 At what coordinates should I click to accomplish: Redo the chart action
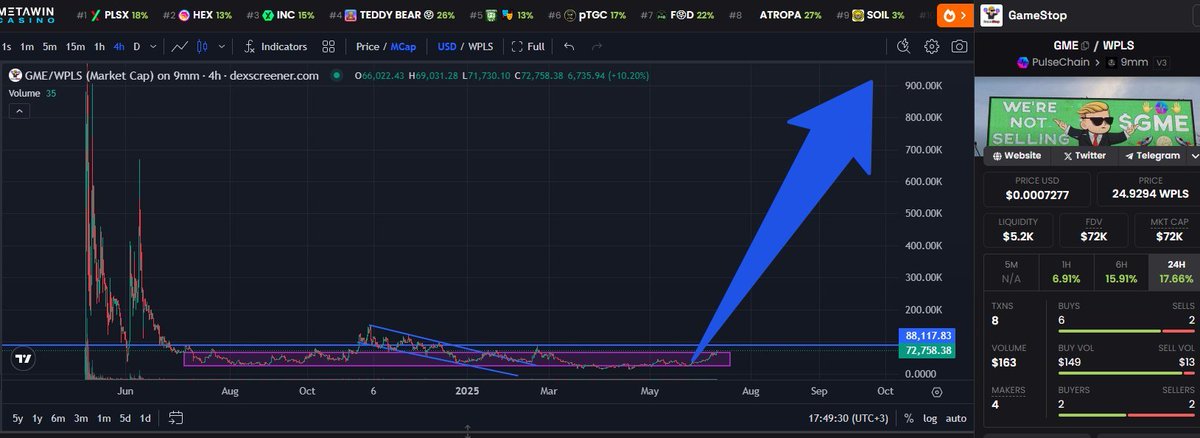[597, 47]
